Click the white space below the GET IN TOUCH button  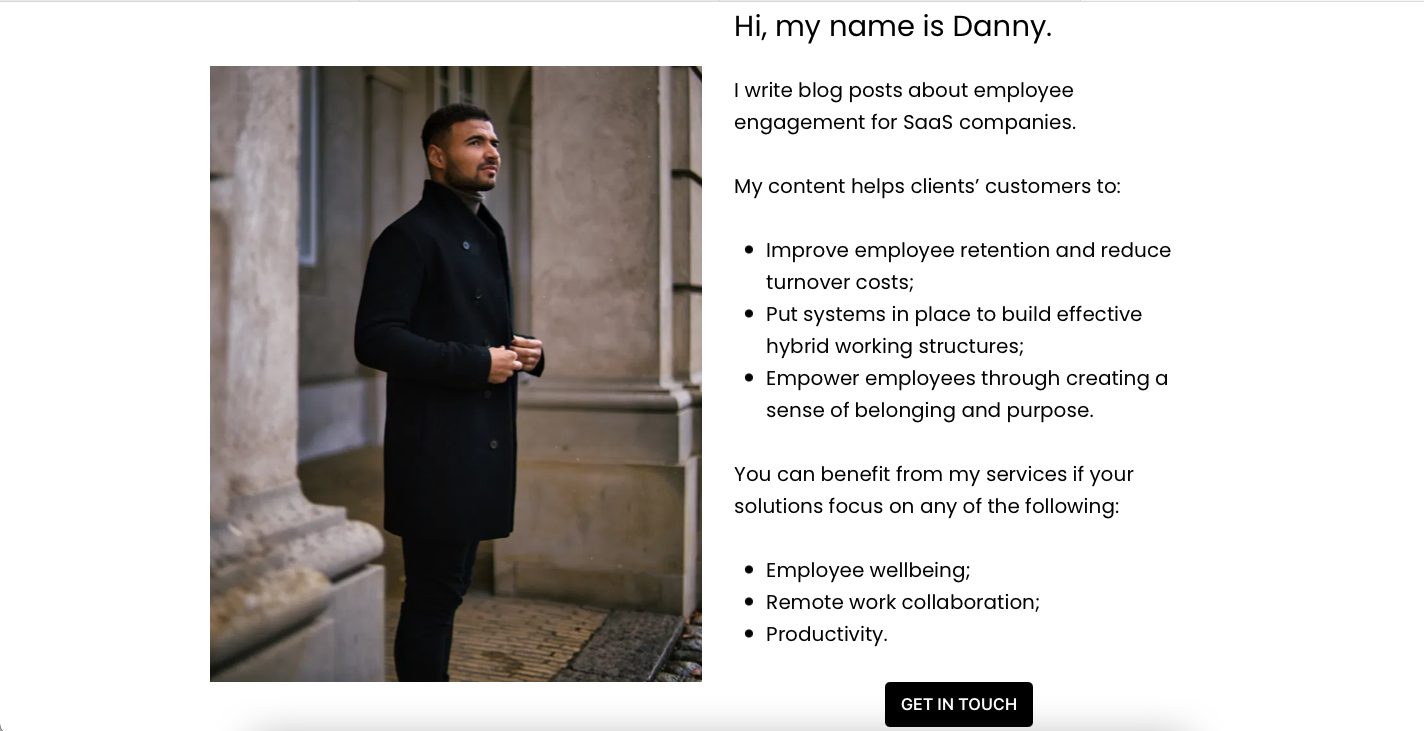(x=959, y=727)
